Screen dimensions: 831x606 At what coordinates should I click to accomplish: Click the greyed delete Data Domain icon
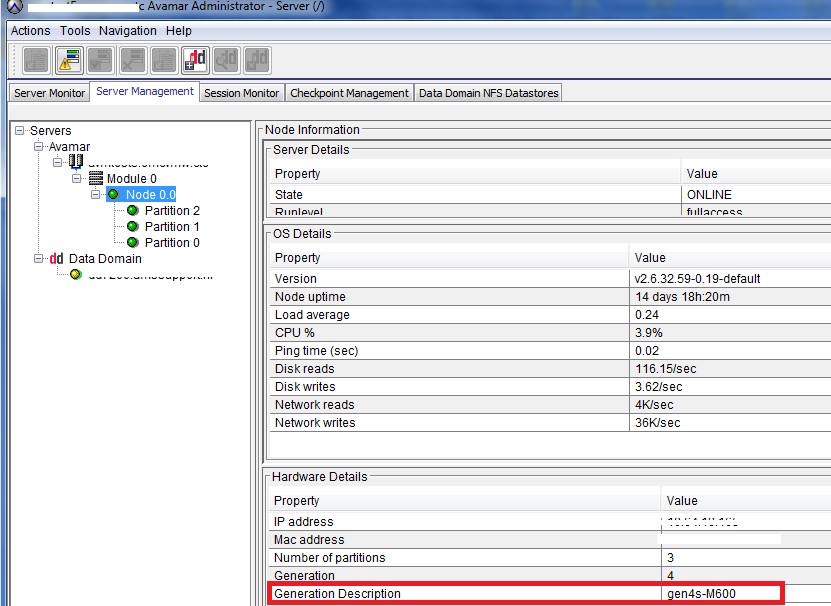coord(258,60)
